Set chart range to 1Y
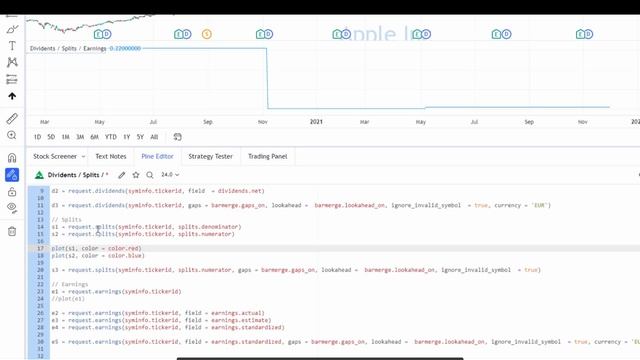Screen dimensions: 640x360 coord(127,137)
